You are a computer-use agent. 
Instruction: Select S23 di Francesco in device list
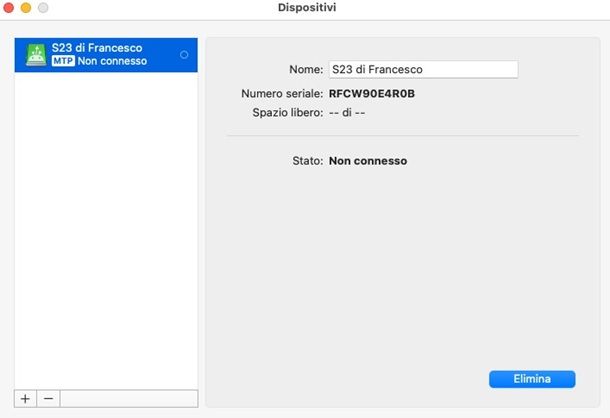pos(96,48)
